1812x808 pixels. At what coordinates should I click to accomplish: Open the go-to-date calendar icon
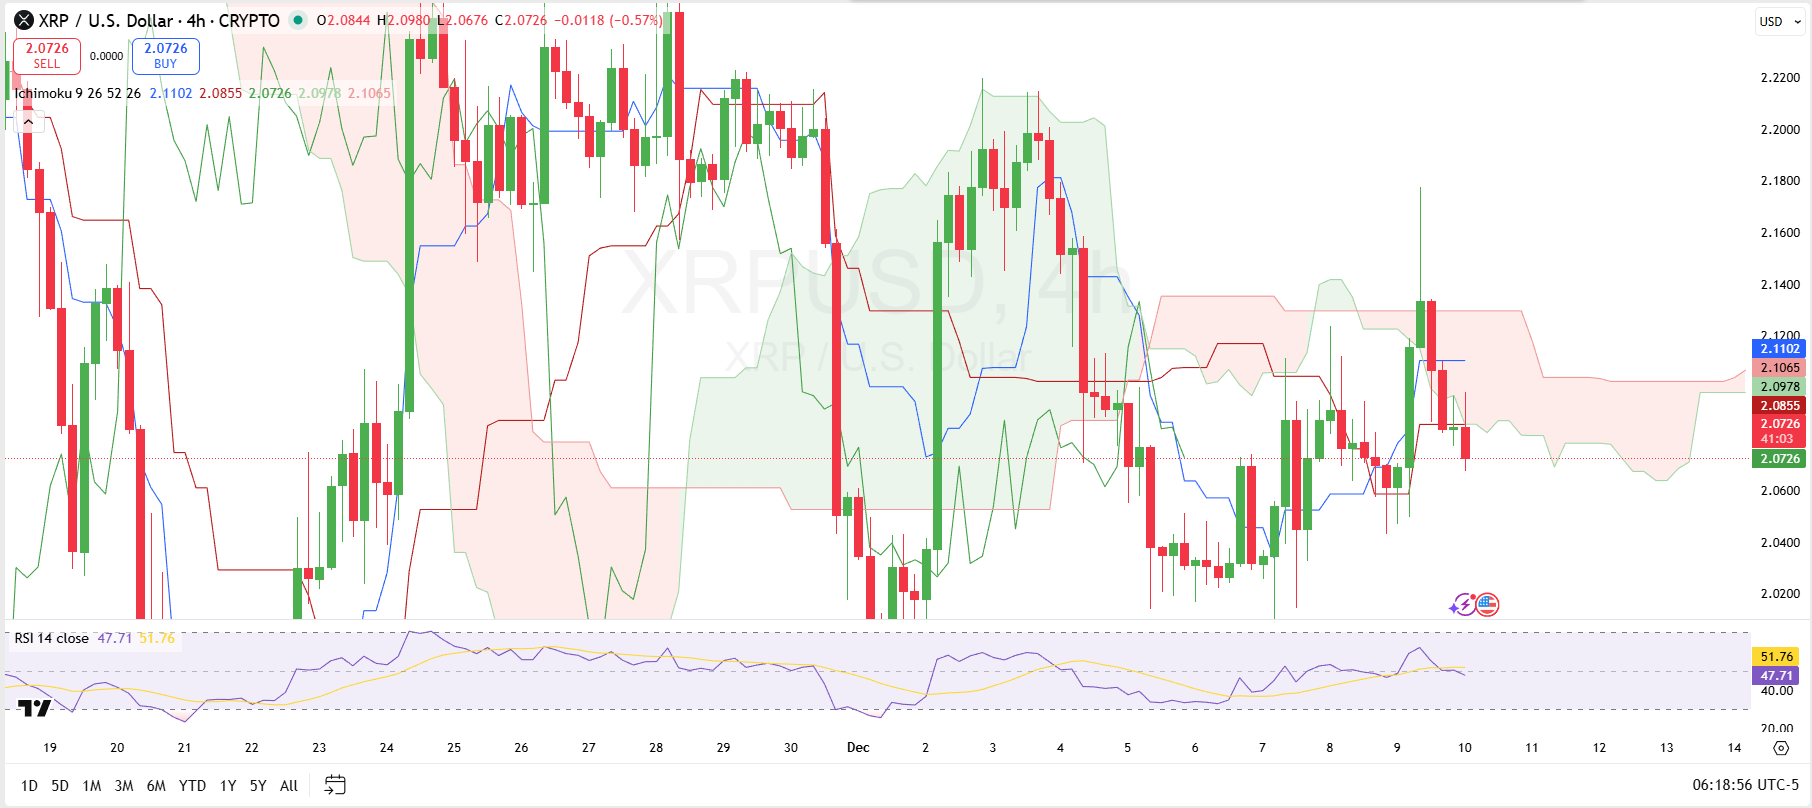pyautogui.click(x=335, y=785)
